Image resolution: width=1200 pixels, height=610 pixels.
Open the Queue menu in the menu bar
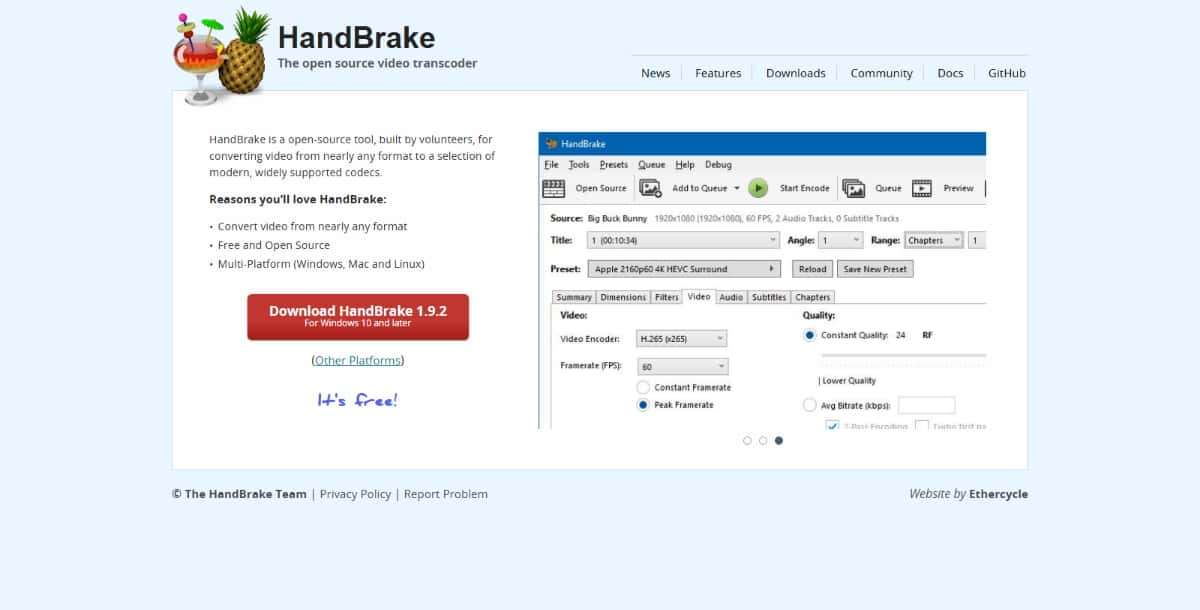click(651, 165)
